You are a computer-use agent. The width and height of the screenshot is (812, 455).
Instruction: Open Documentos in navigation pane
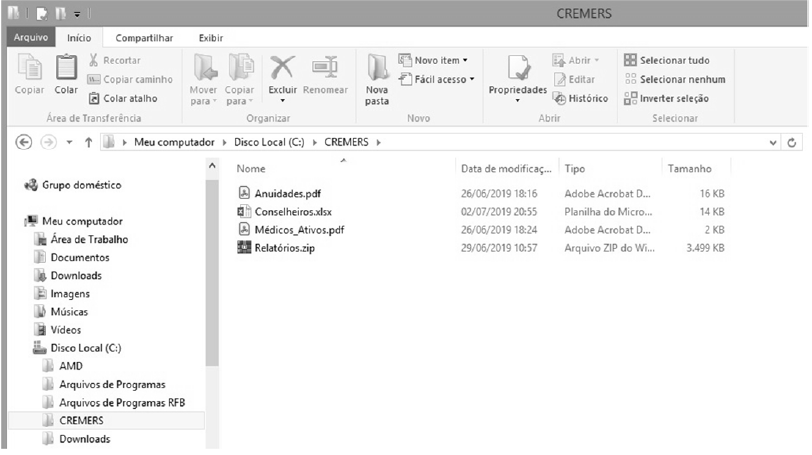click(x=71, y=257)
